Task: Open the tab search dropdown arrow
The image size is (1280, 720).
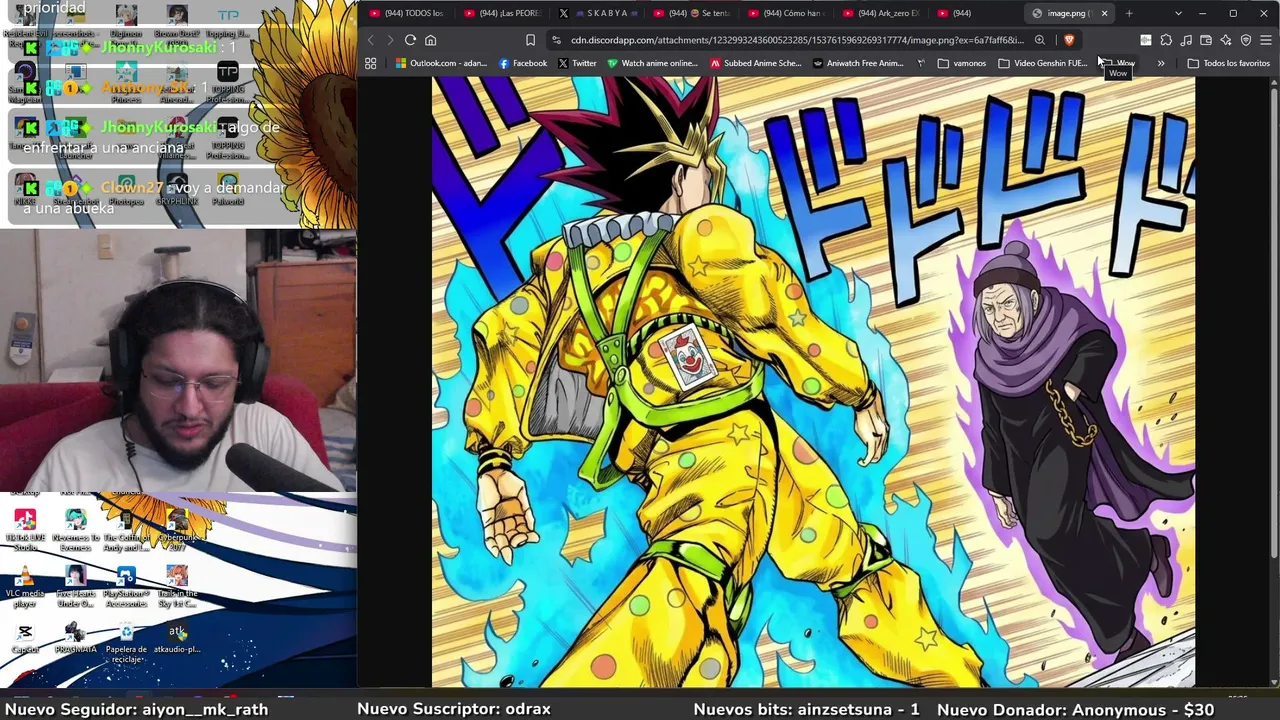Action: (1178, 13)
